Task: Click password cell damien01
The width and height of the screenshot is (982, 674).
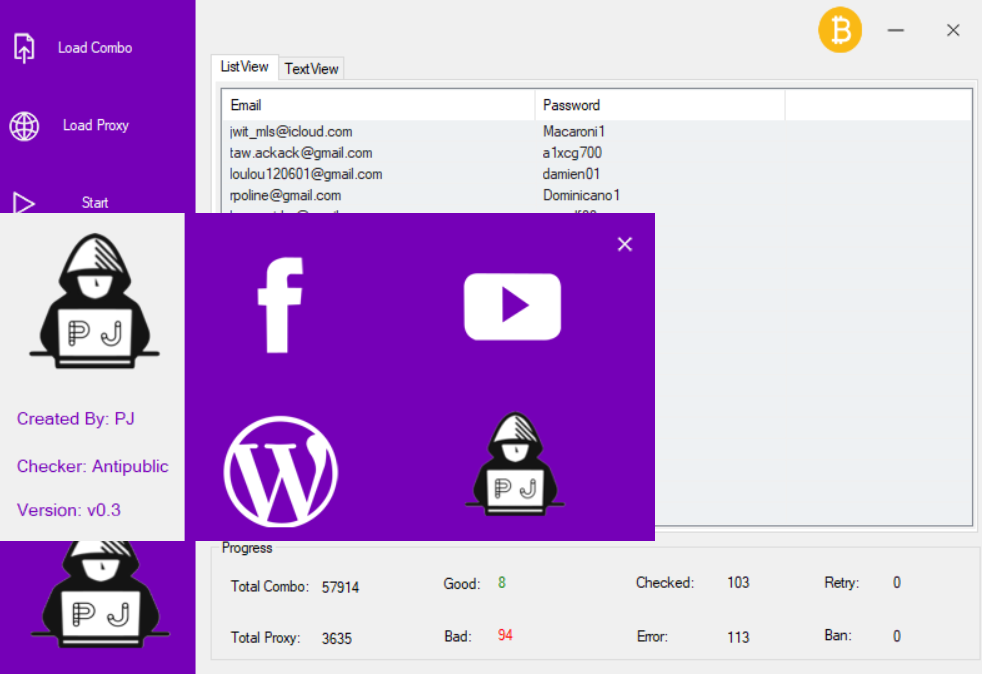Action: tap(571, 174)
